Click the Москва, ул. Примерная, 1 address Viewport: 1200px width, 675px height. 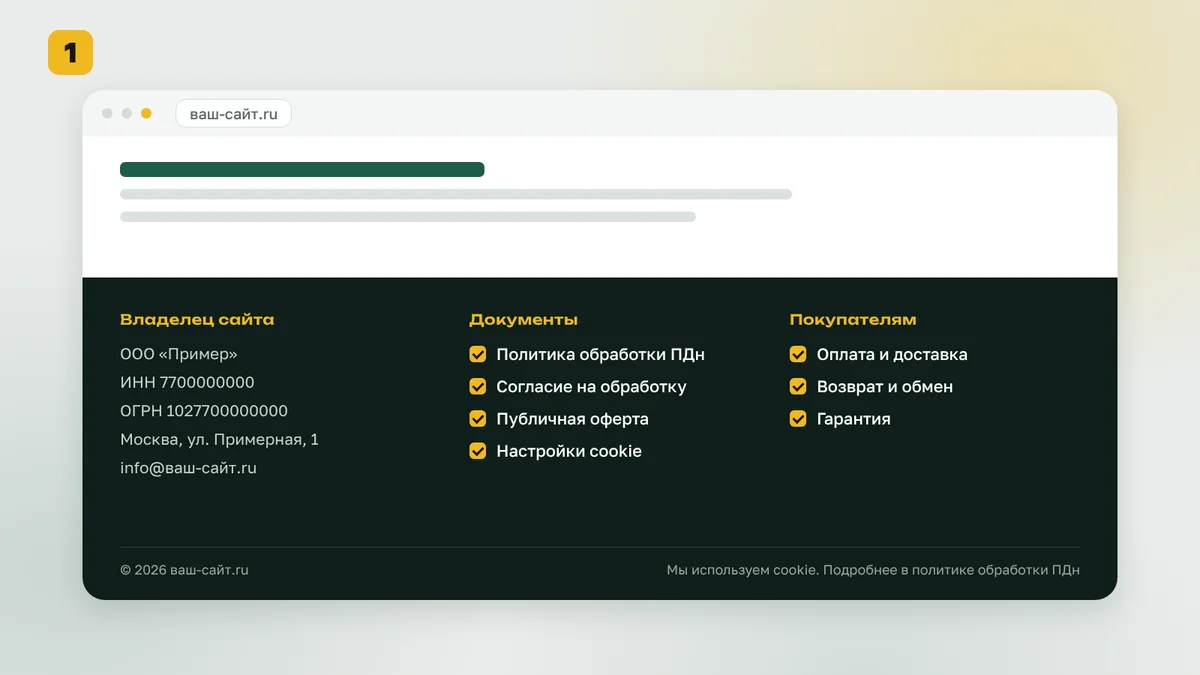(x=220, y=439)
